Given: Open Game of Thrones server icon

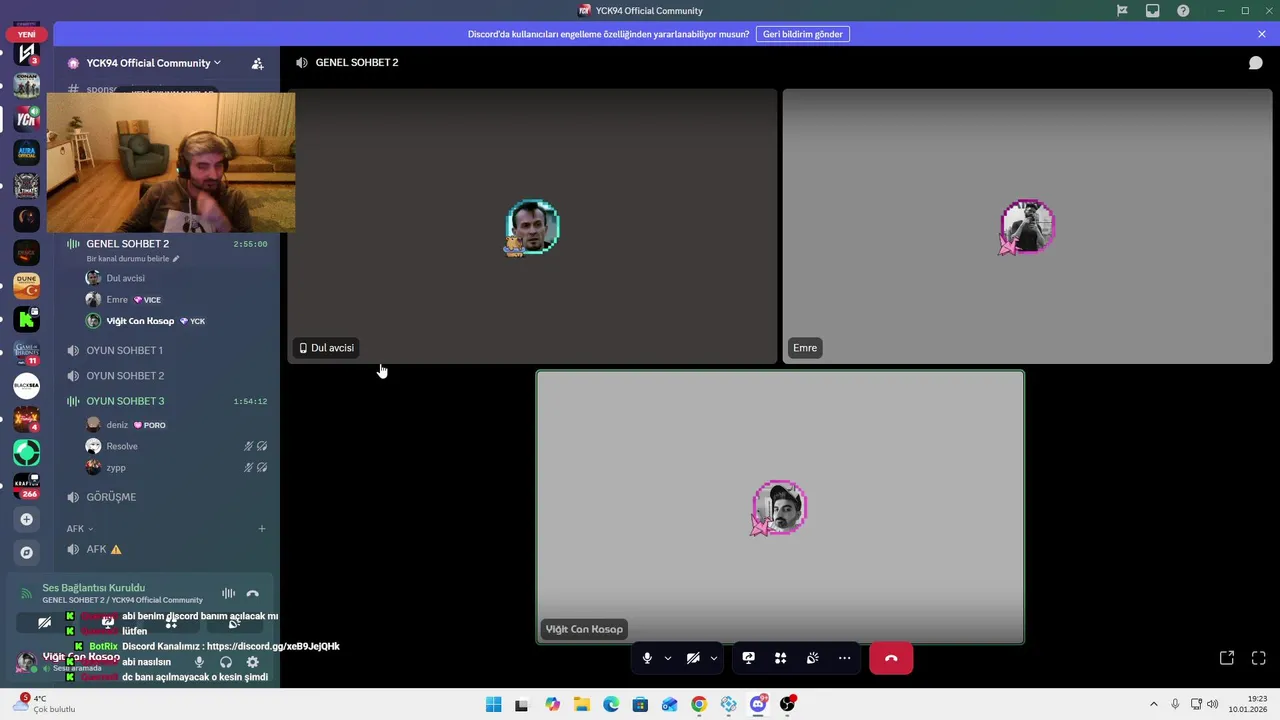Looking at the screenshot, I should click(x=27, y=352).
